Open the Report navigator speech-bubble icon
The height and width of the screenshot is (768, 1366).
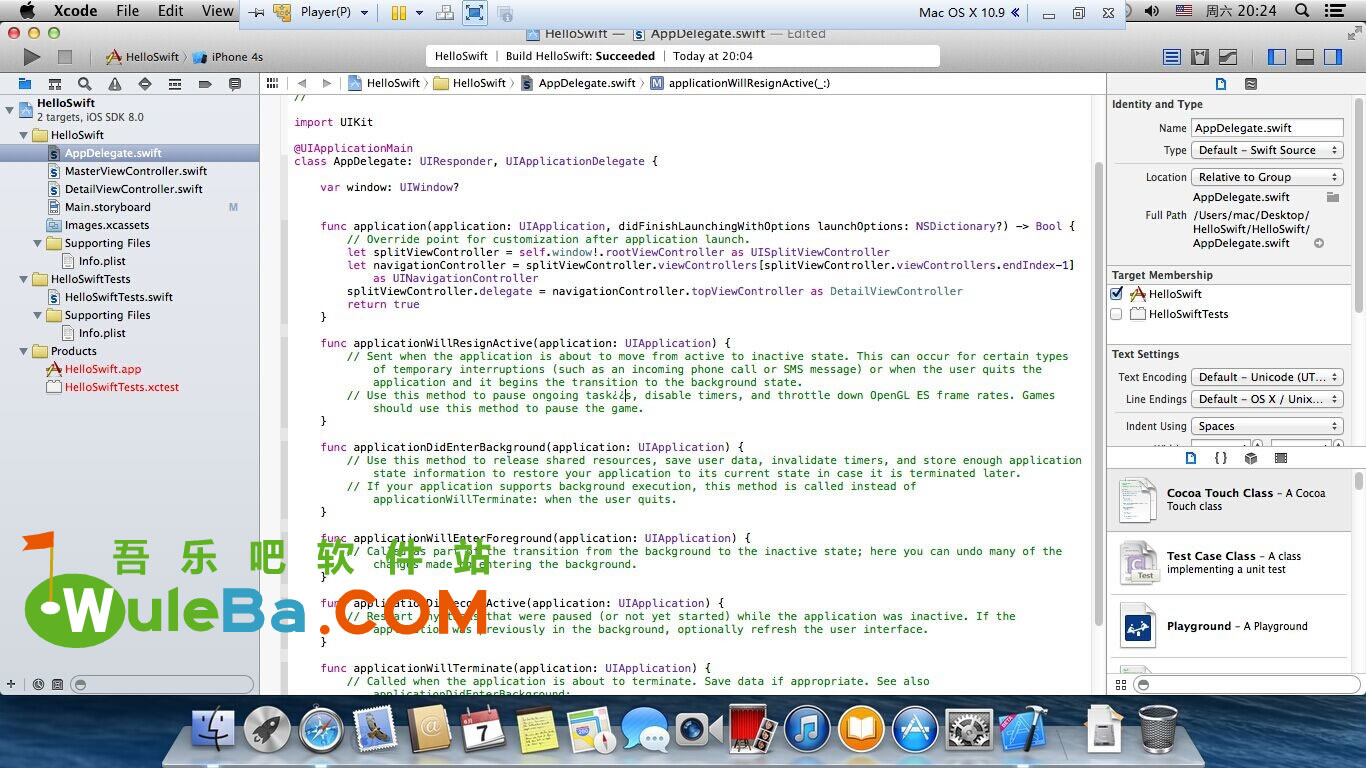point(235,84)
